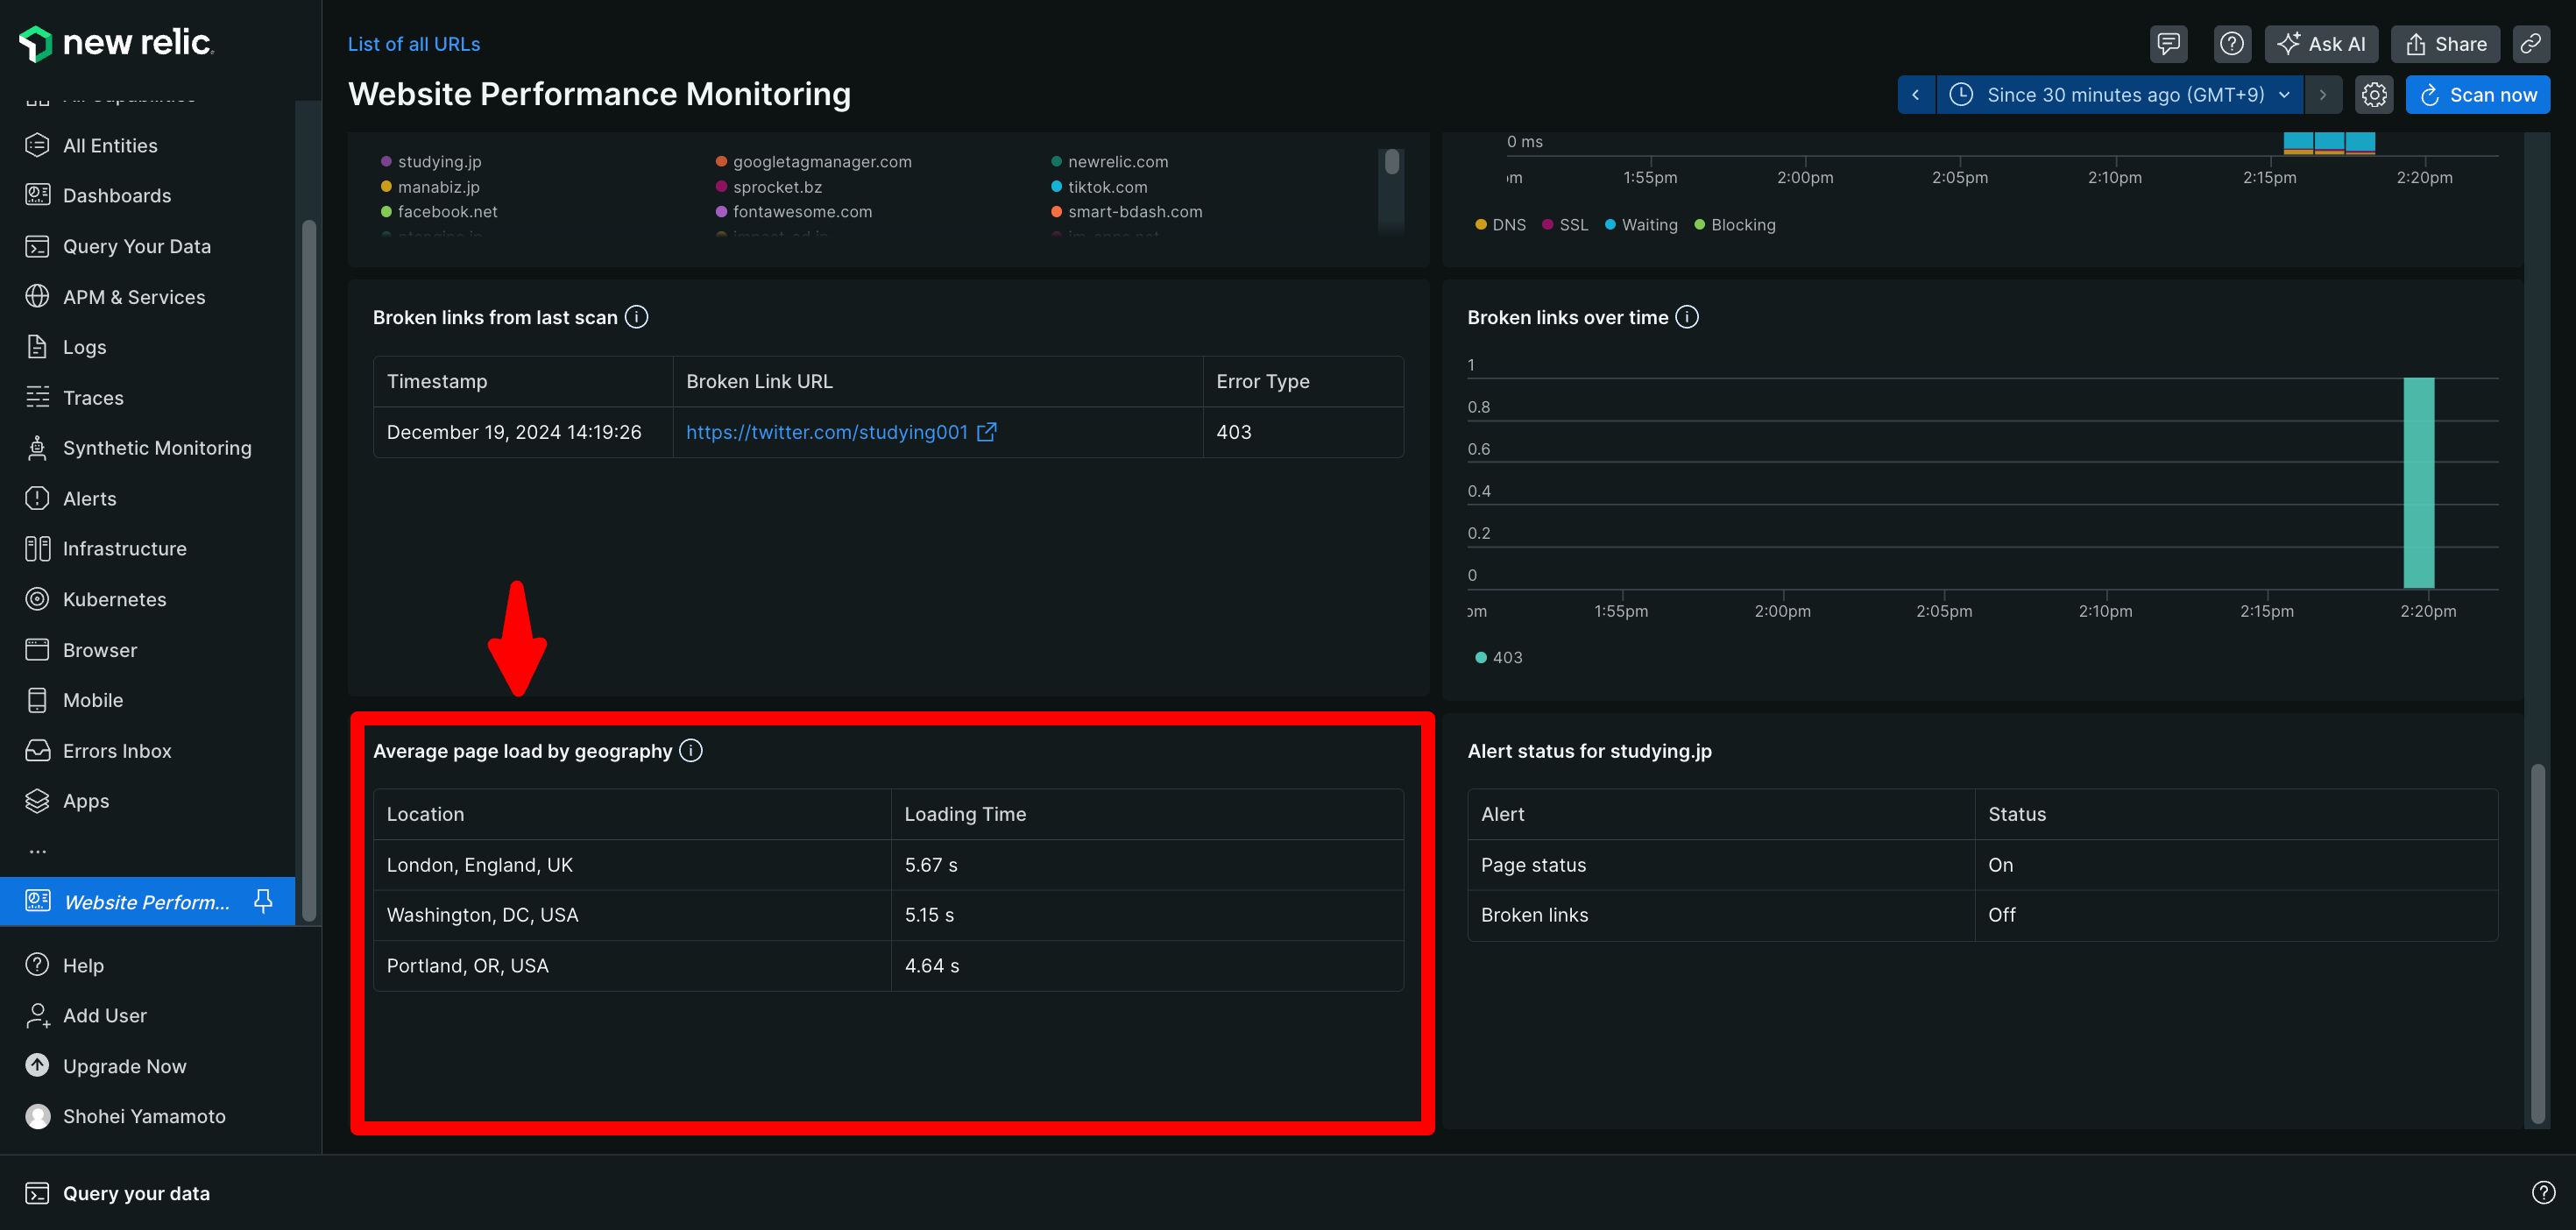Open dashboard settings gear icon

point(2373,95)
